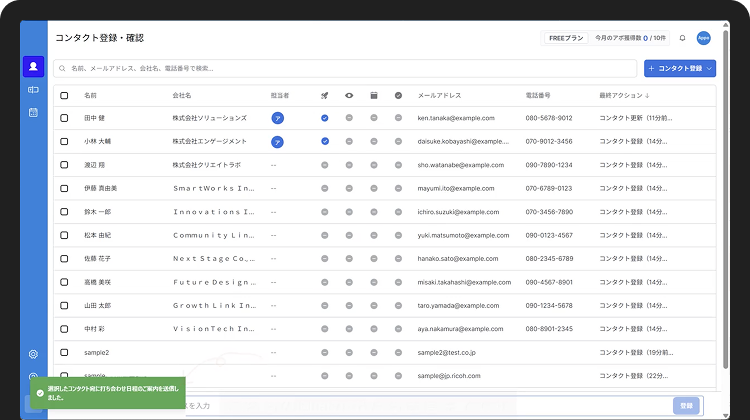Click eye status dot in 山田 太郎 row
Screen dimensions: 750x420
click(x=349, y=305)
